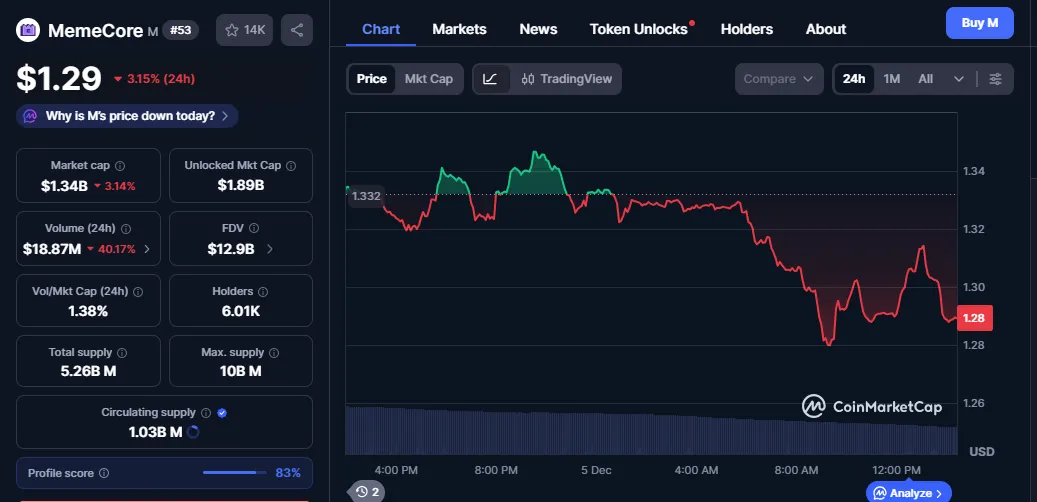Switch to TradingView candlestick chart
Screen dimensions: 1037x502
(x=567, y=79)
